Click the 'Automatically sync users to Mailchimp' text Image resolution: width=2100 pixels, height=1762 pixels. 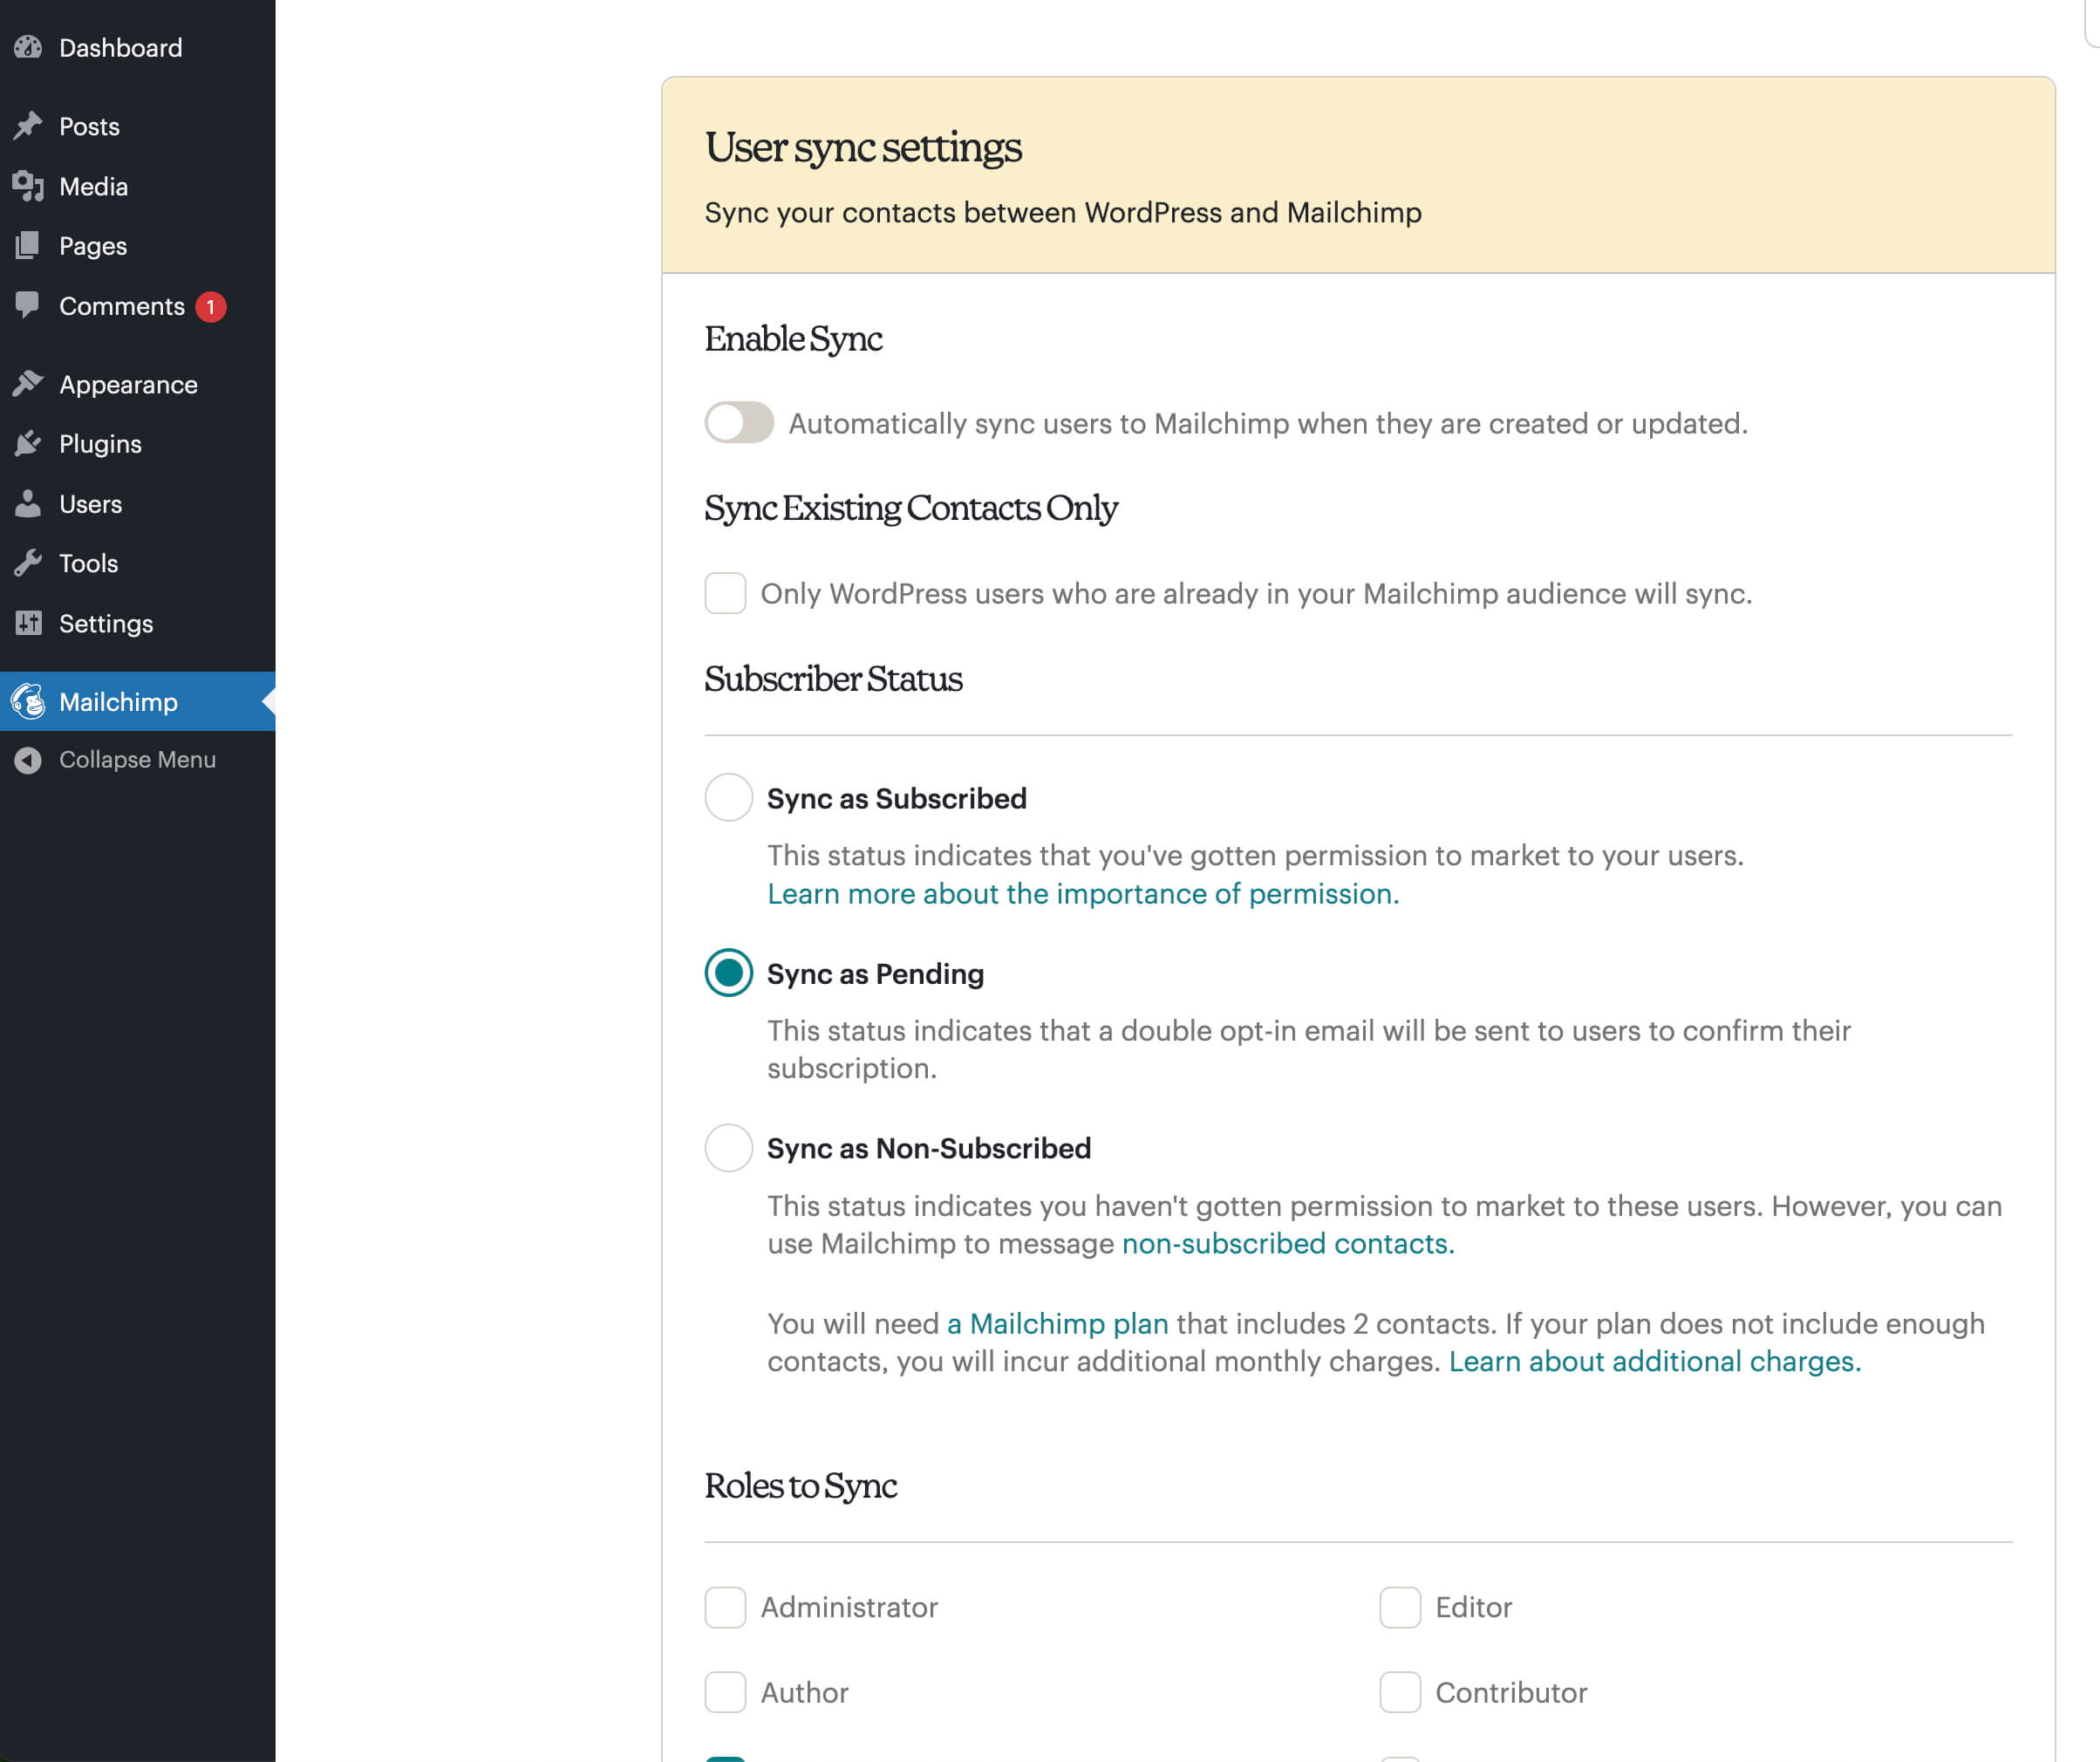tap(1268, 424)
